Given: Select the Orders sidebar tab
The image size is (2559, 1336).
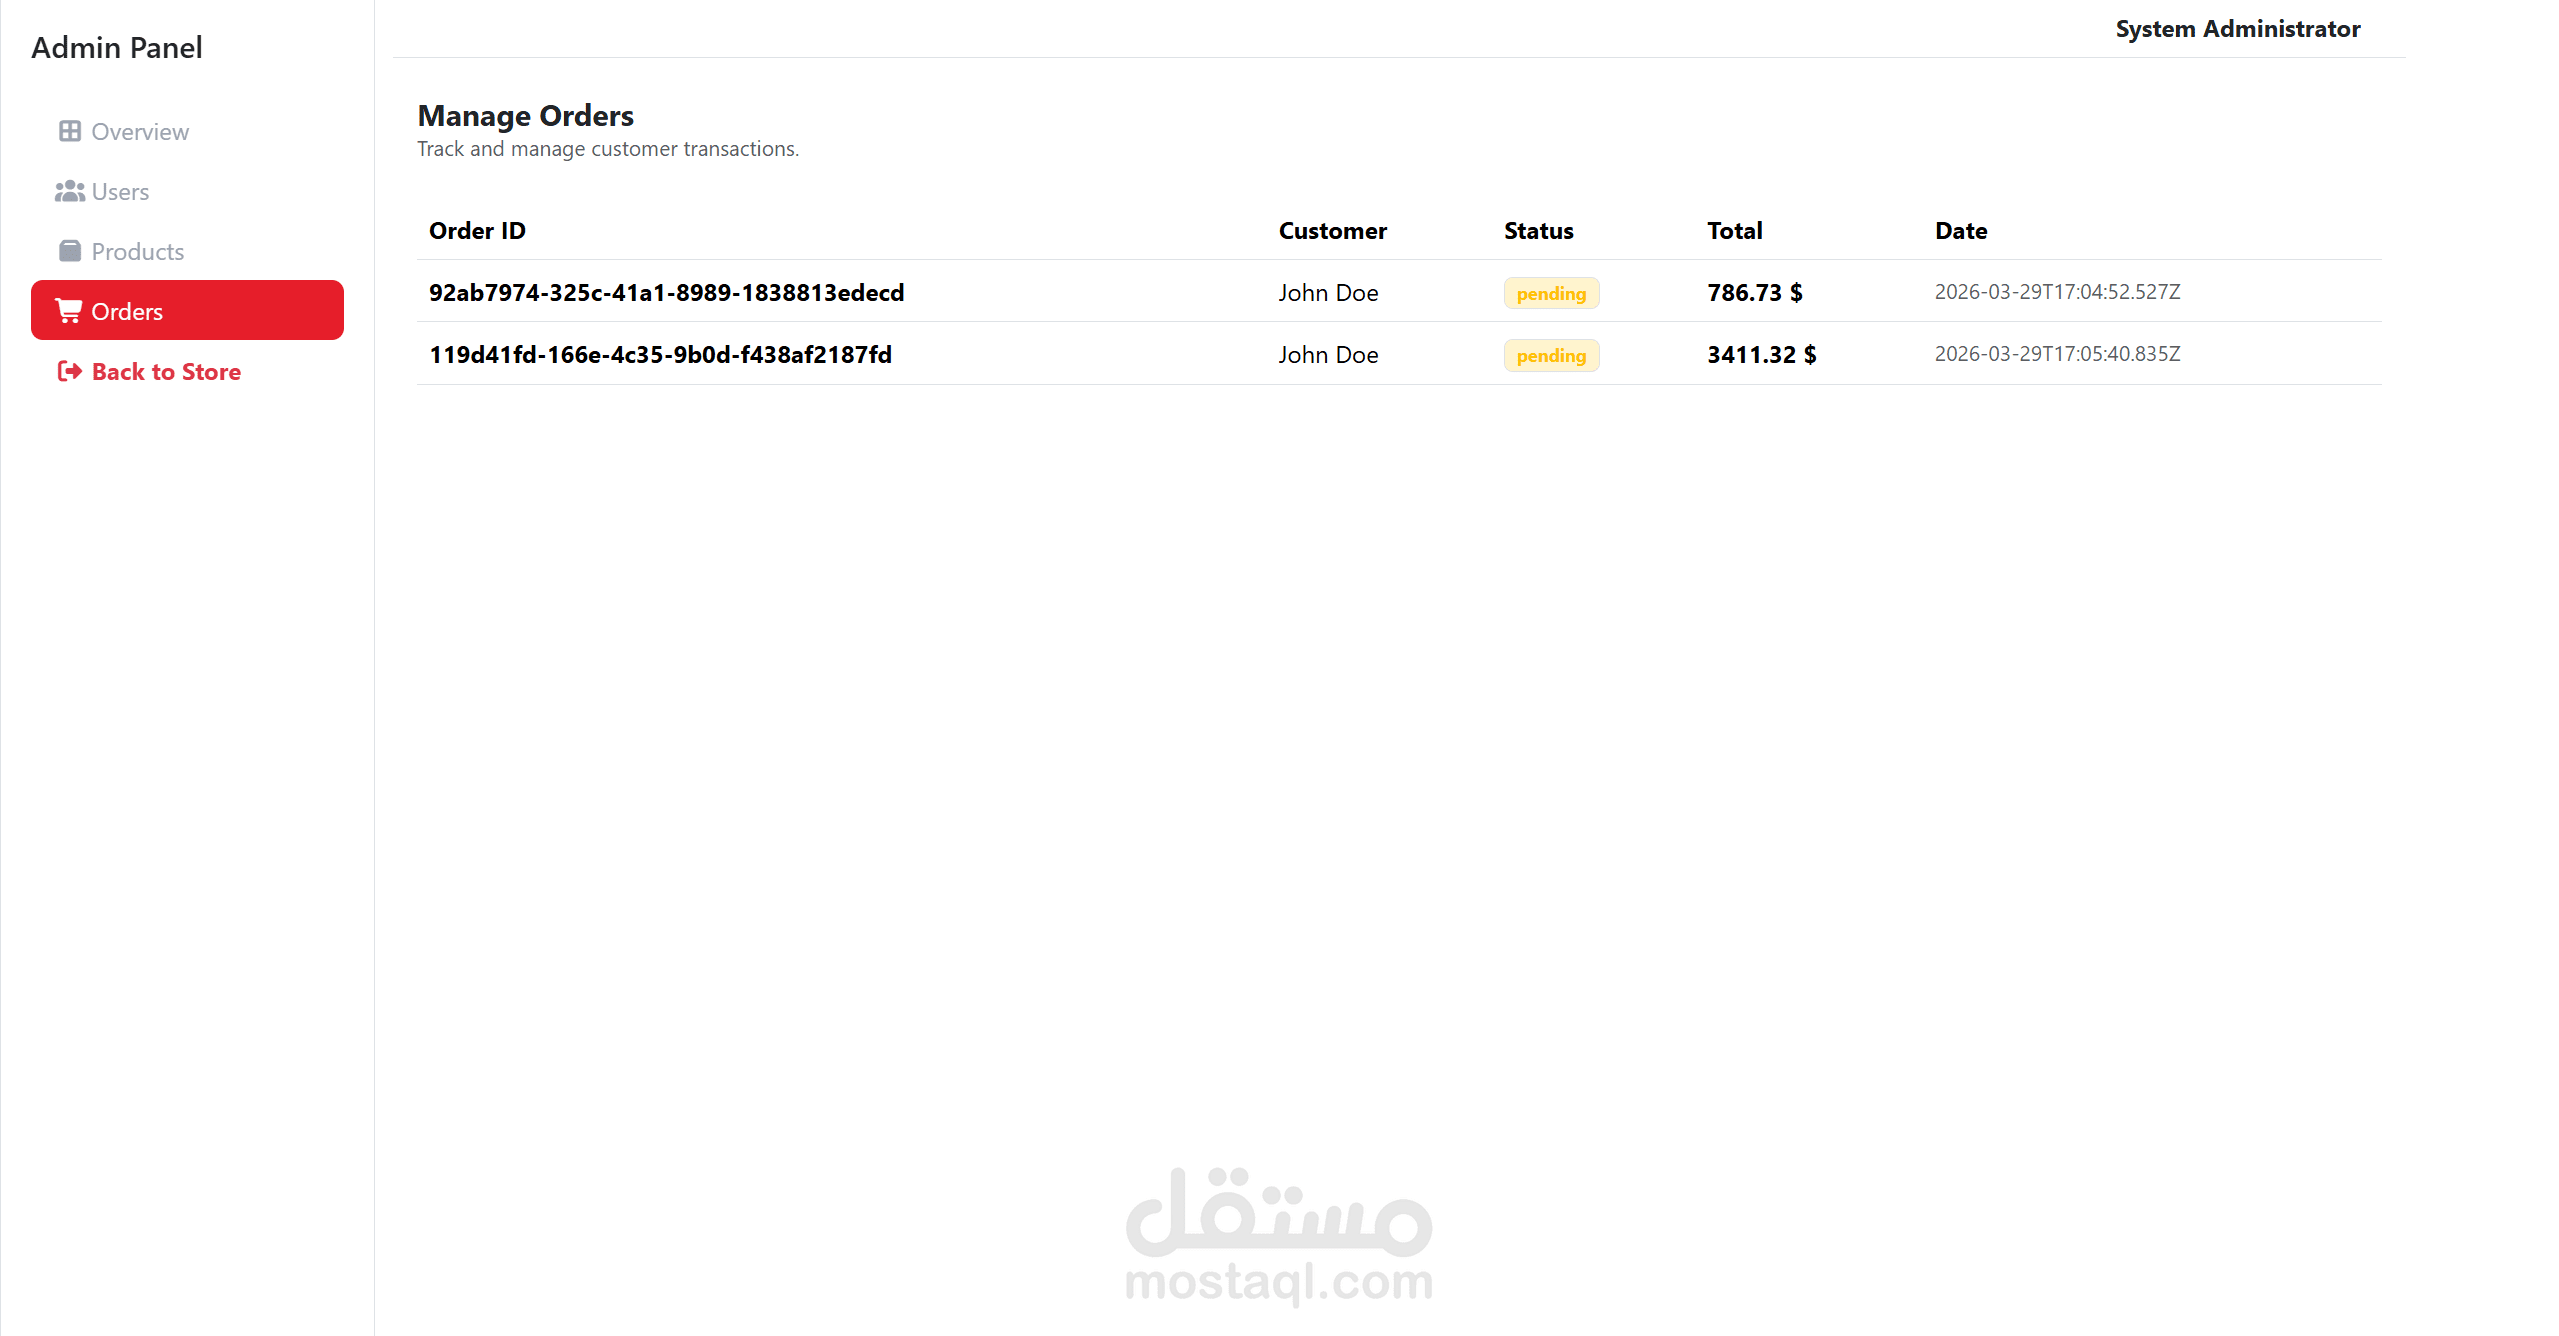Looking at the screenshot, I should coord(187,310).
